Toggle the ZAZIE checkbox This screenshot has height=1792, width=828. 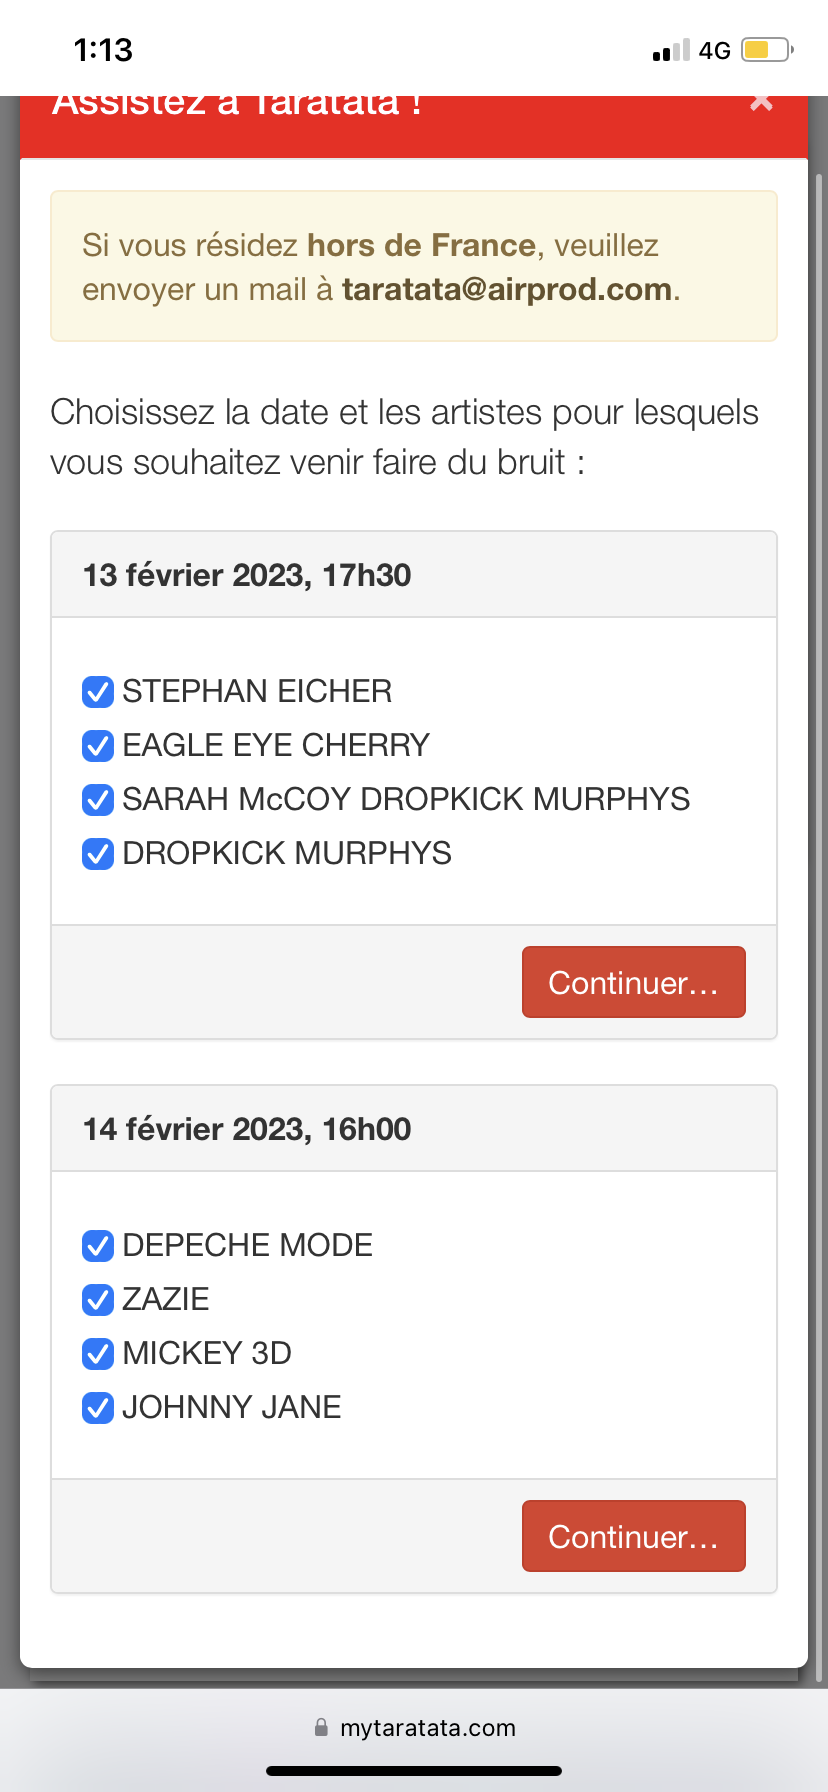(98, 1299)
